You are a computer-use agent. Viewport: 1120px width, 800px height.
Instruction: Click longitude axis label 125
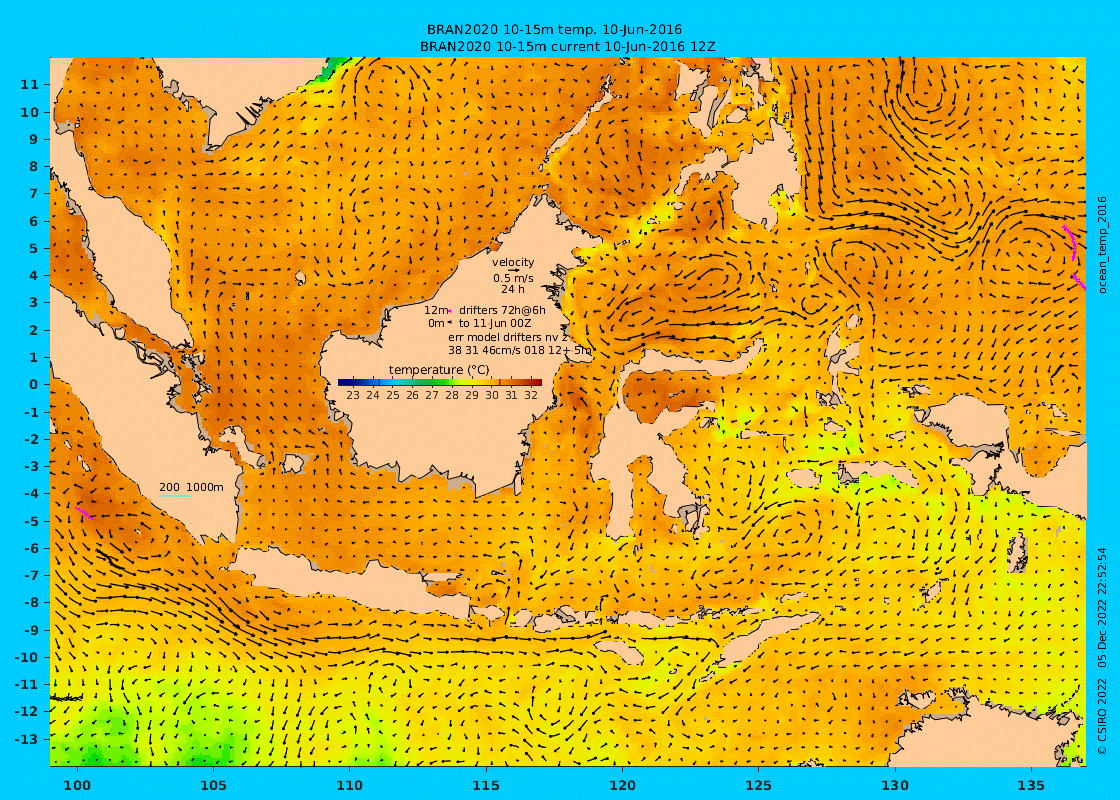pos(759,785)
